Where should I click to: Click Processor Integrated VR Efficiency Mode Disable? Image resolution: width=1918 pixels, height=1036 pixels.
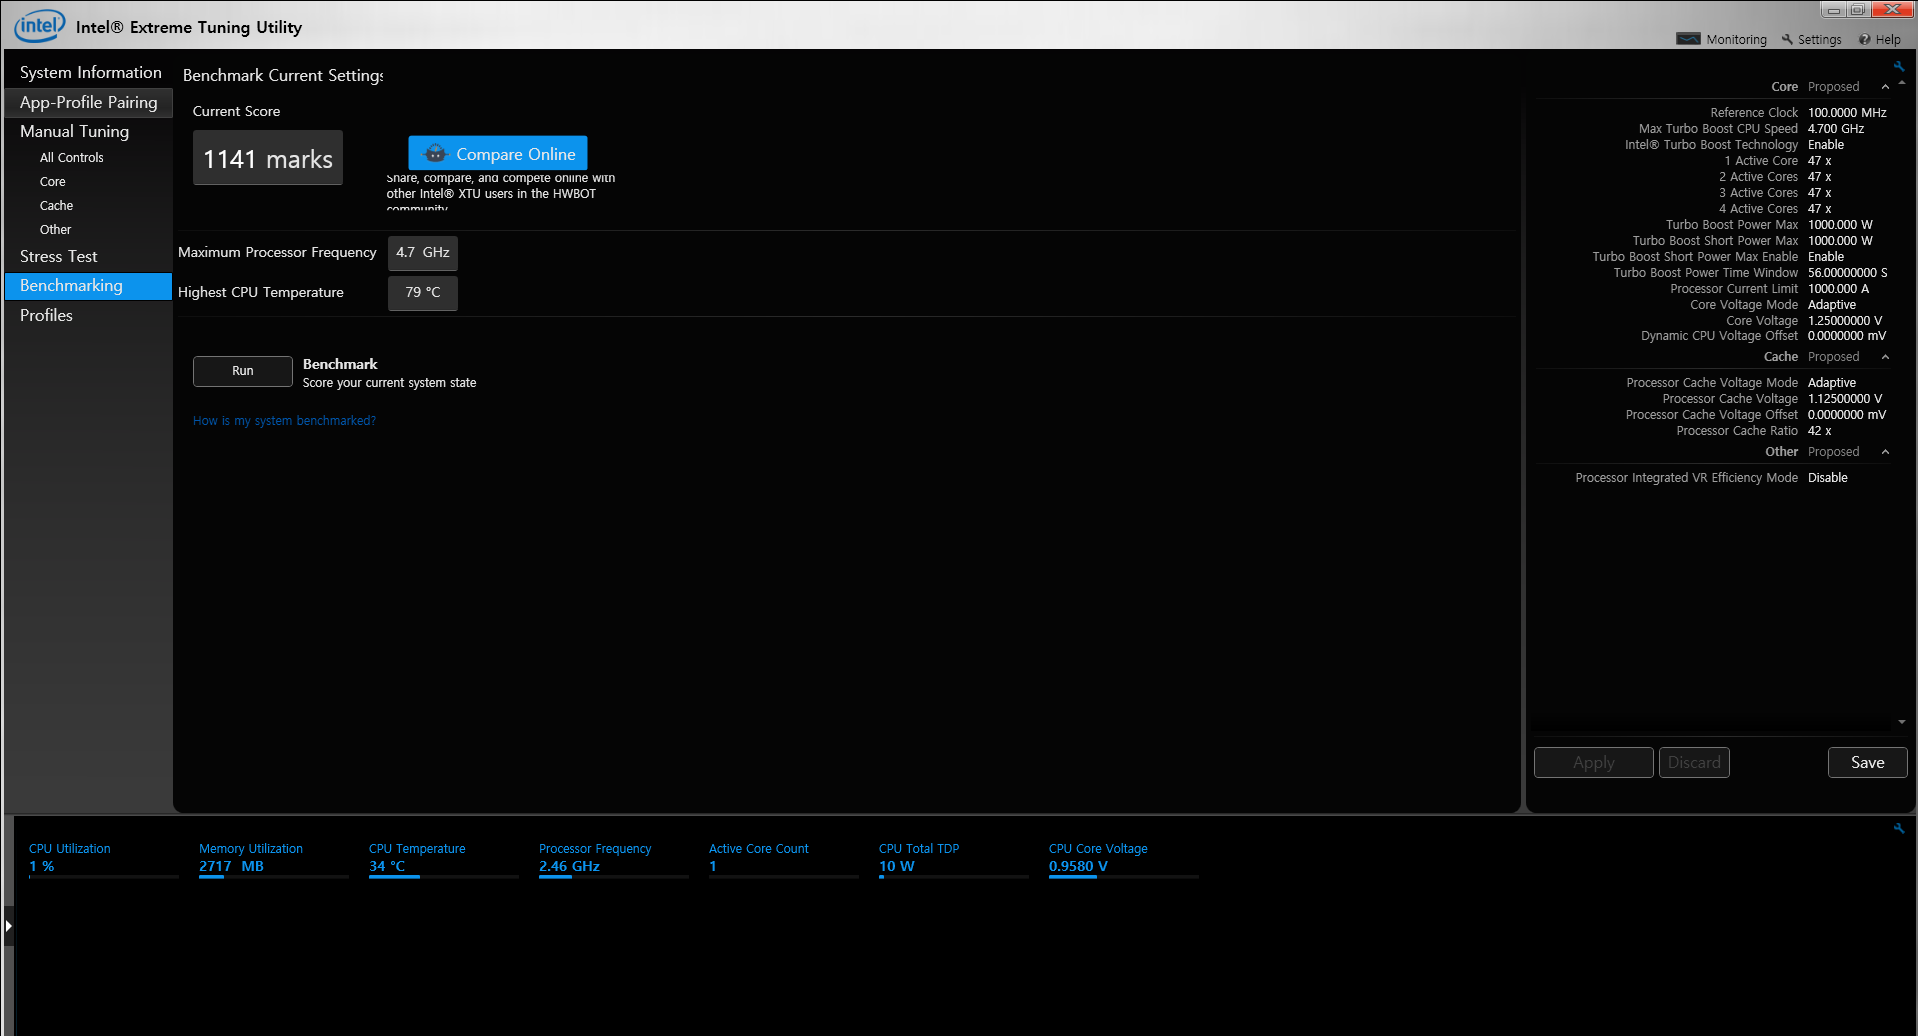(x=1828, y=478)
